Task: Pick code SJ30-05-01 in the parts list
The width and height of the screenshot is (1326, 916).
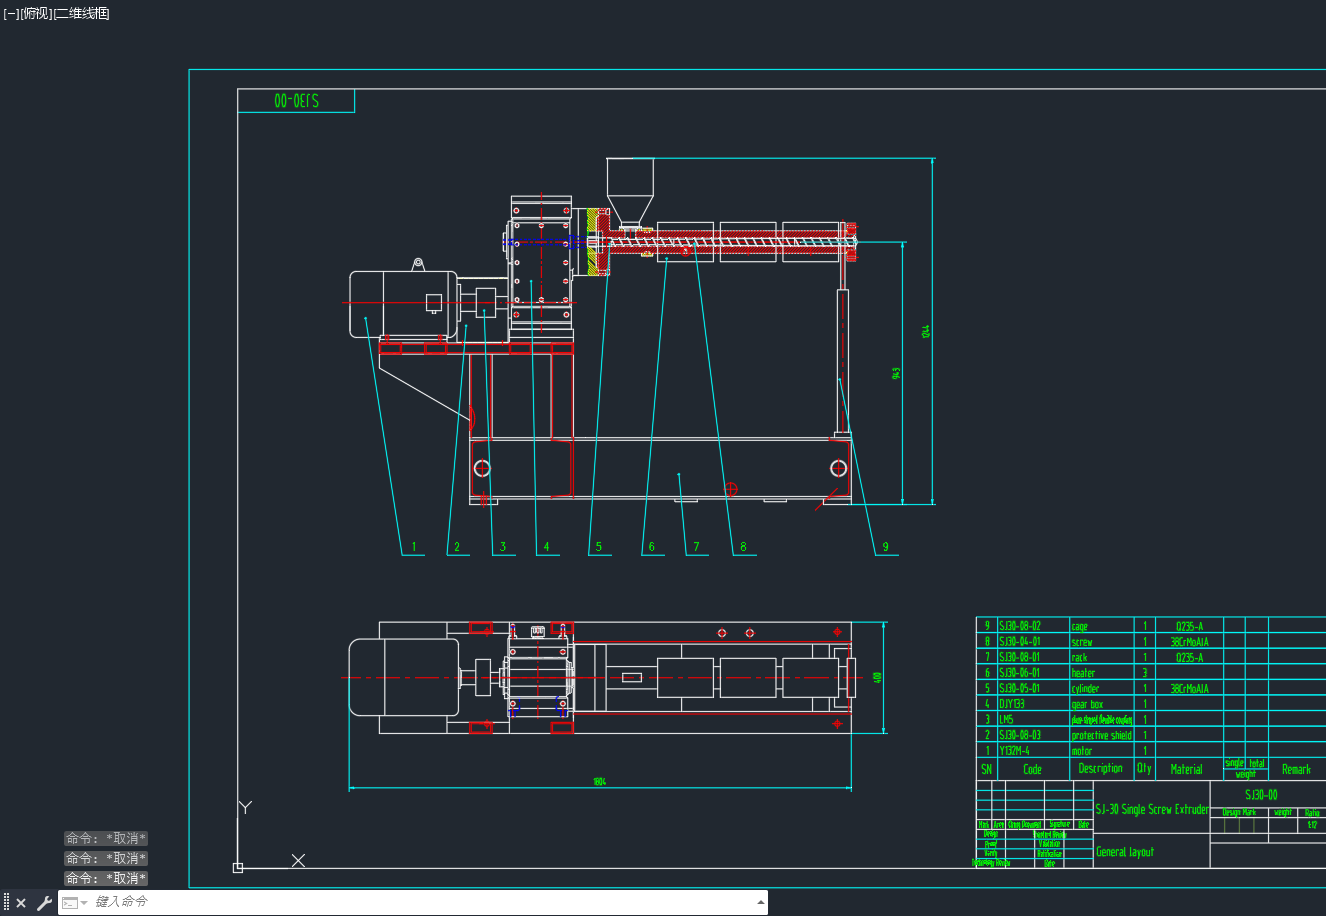Action: tap(1020, 688)
